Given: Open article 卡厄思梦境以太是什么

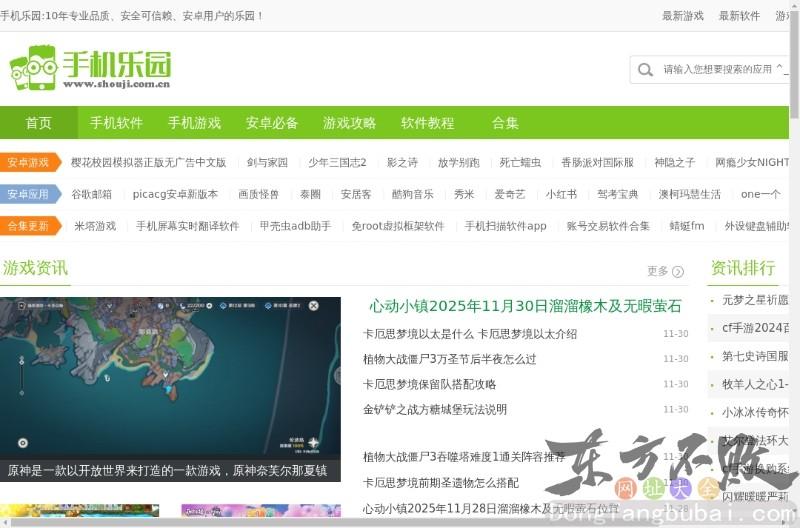Looking at the screenshot, I should [469, 334].
